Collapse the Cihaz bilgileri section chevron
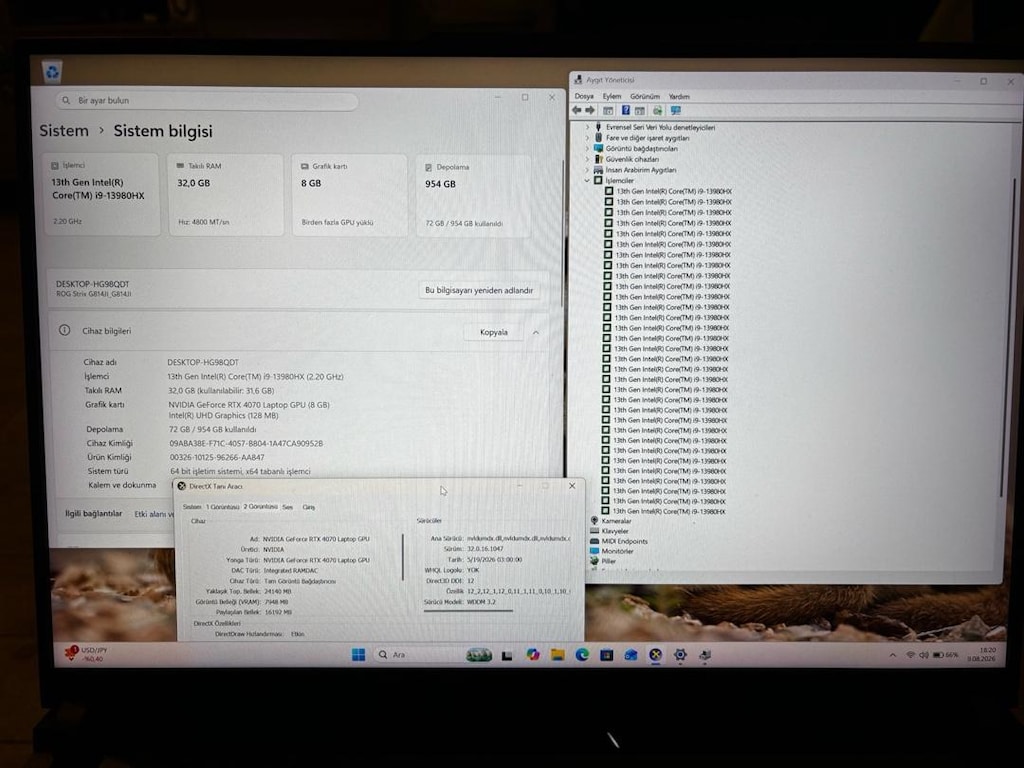 tap(536, 332)
